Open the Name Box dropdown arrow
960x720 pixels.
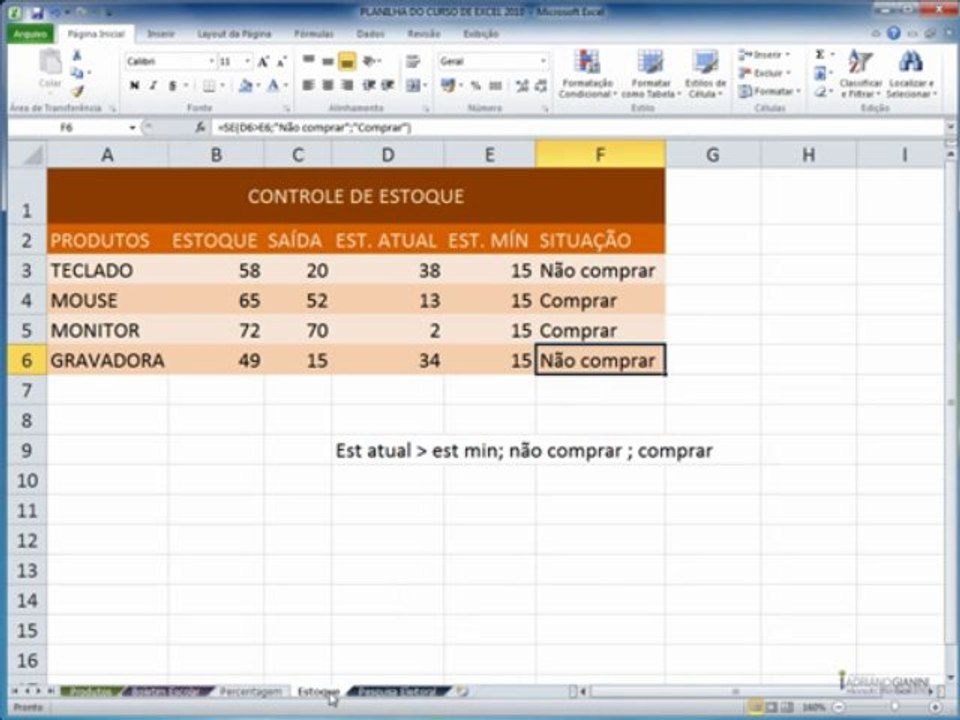click(132, 127)
